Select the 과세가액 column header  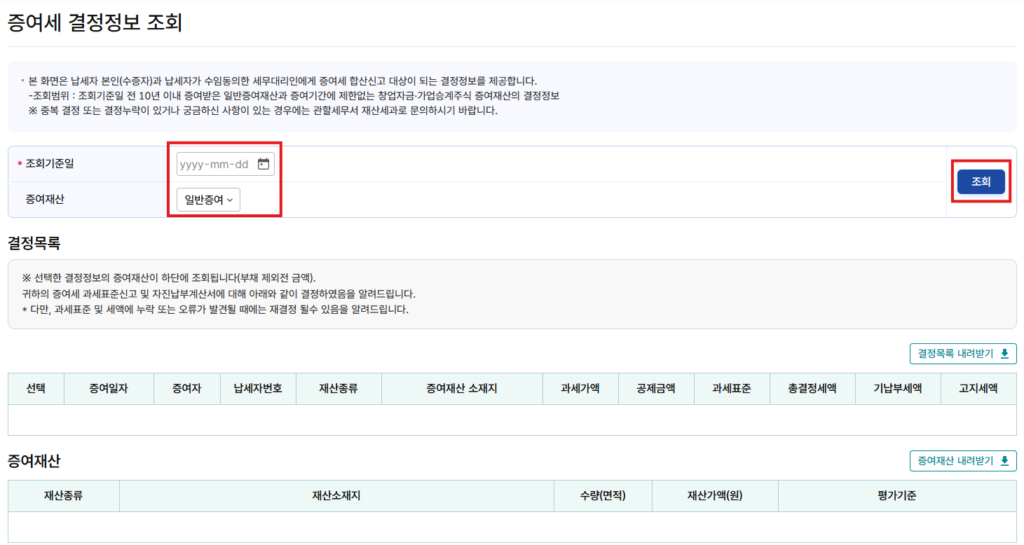click(x=580, y=388)
